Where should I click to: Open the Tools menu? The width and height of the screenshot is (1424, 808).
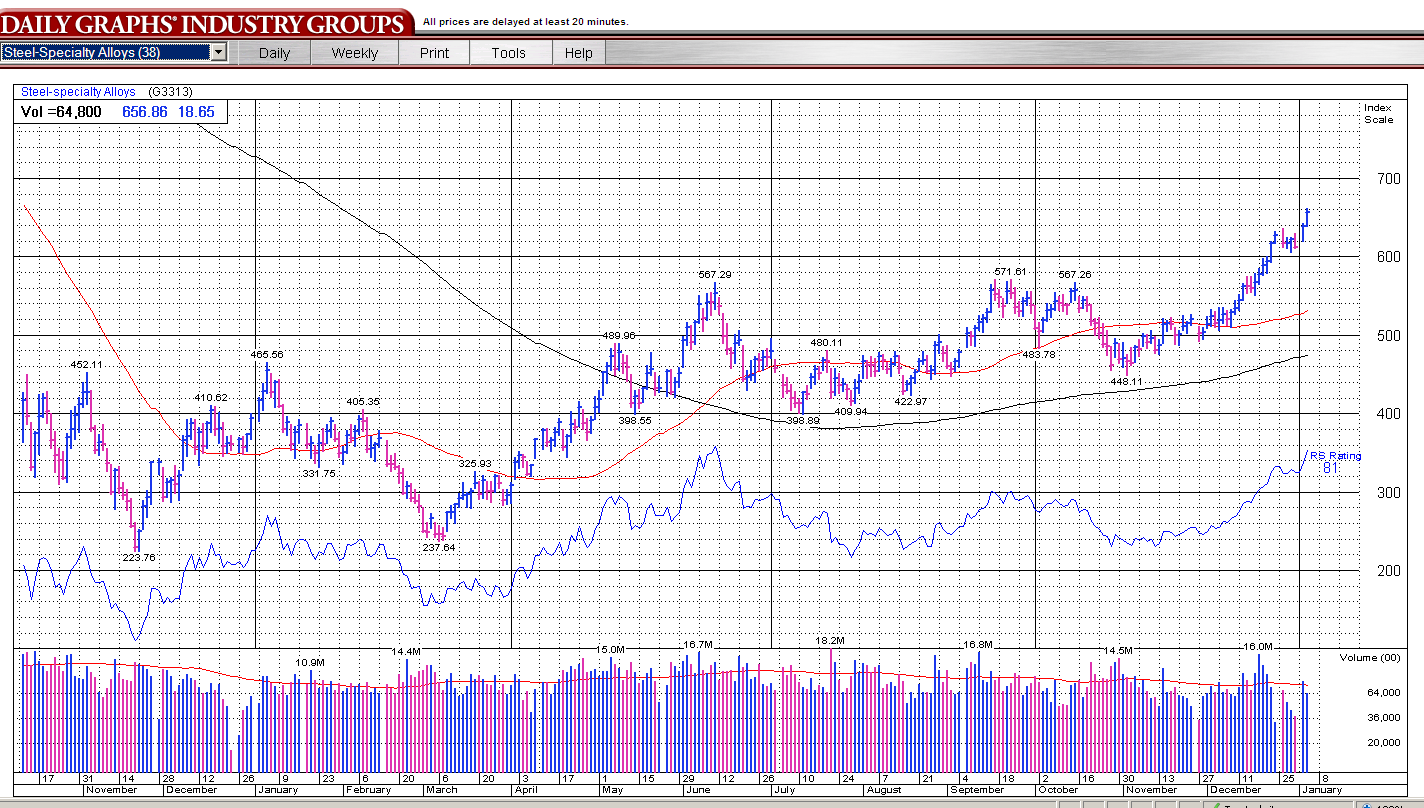click(508, 53)
